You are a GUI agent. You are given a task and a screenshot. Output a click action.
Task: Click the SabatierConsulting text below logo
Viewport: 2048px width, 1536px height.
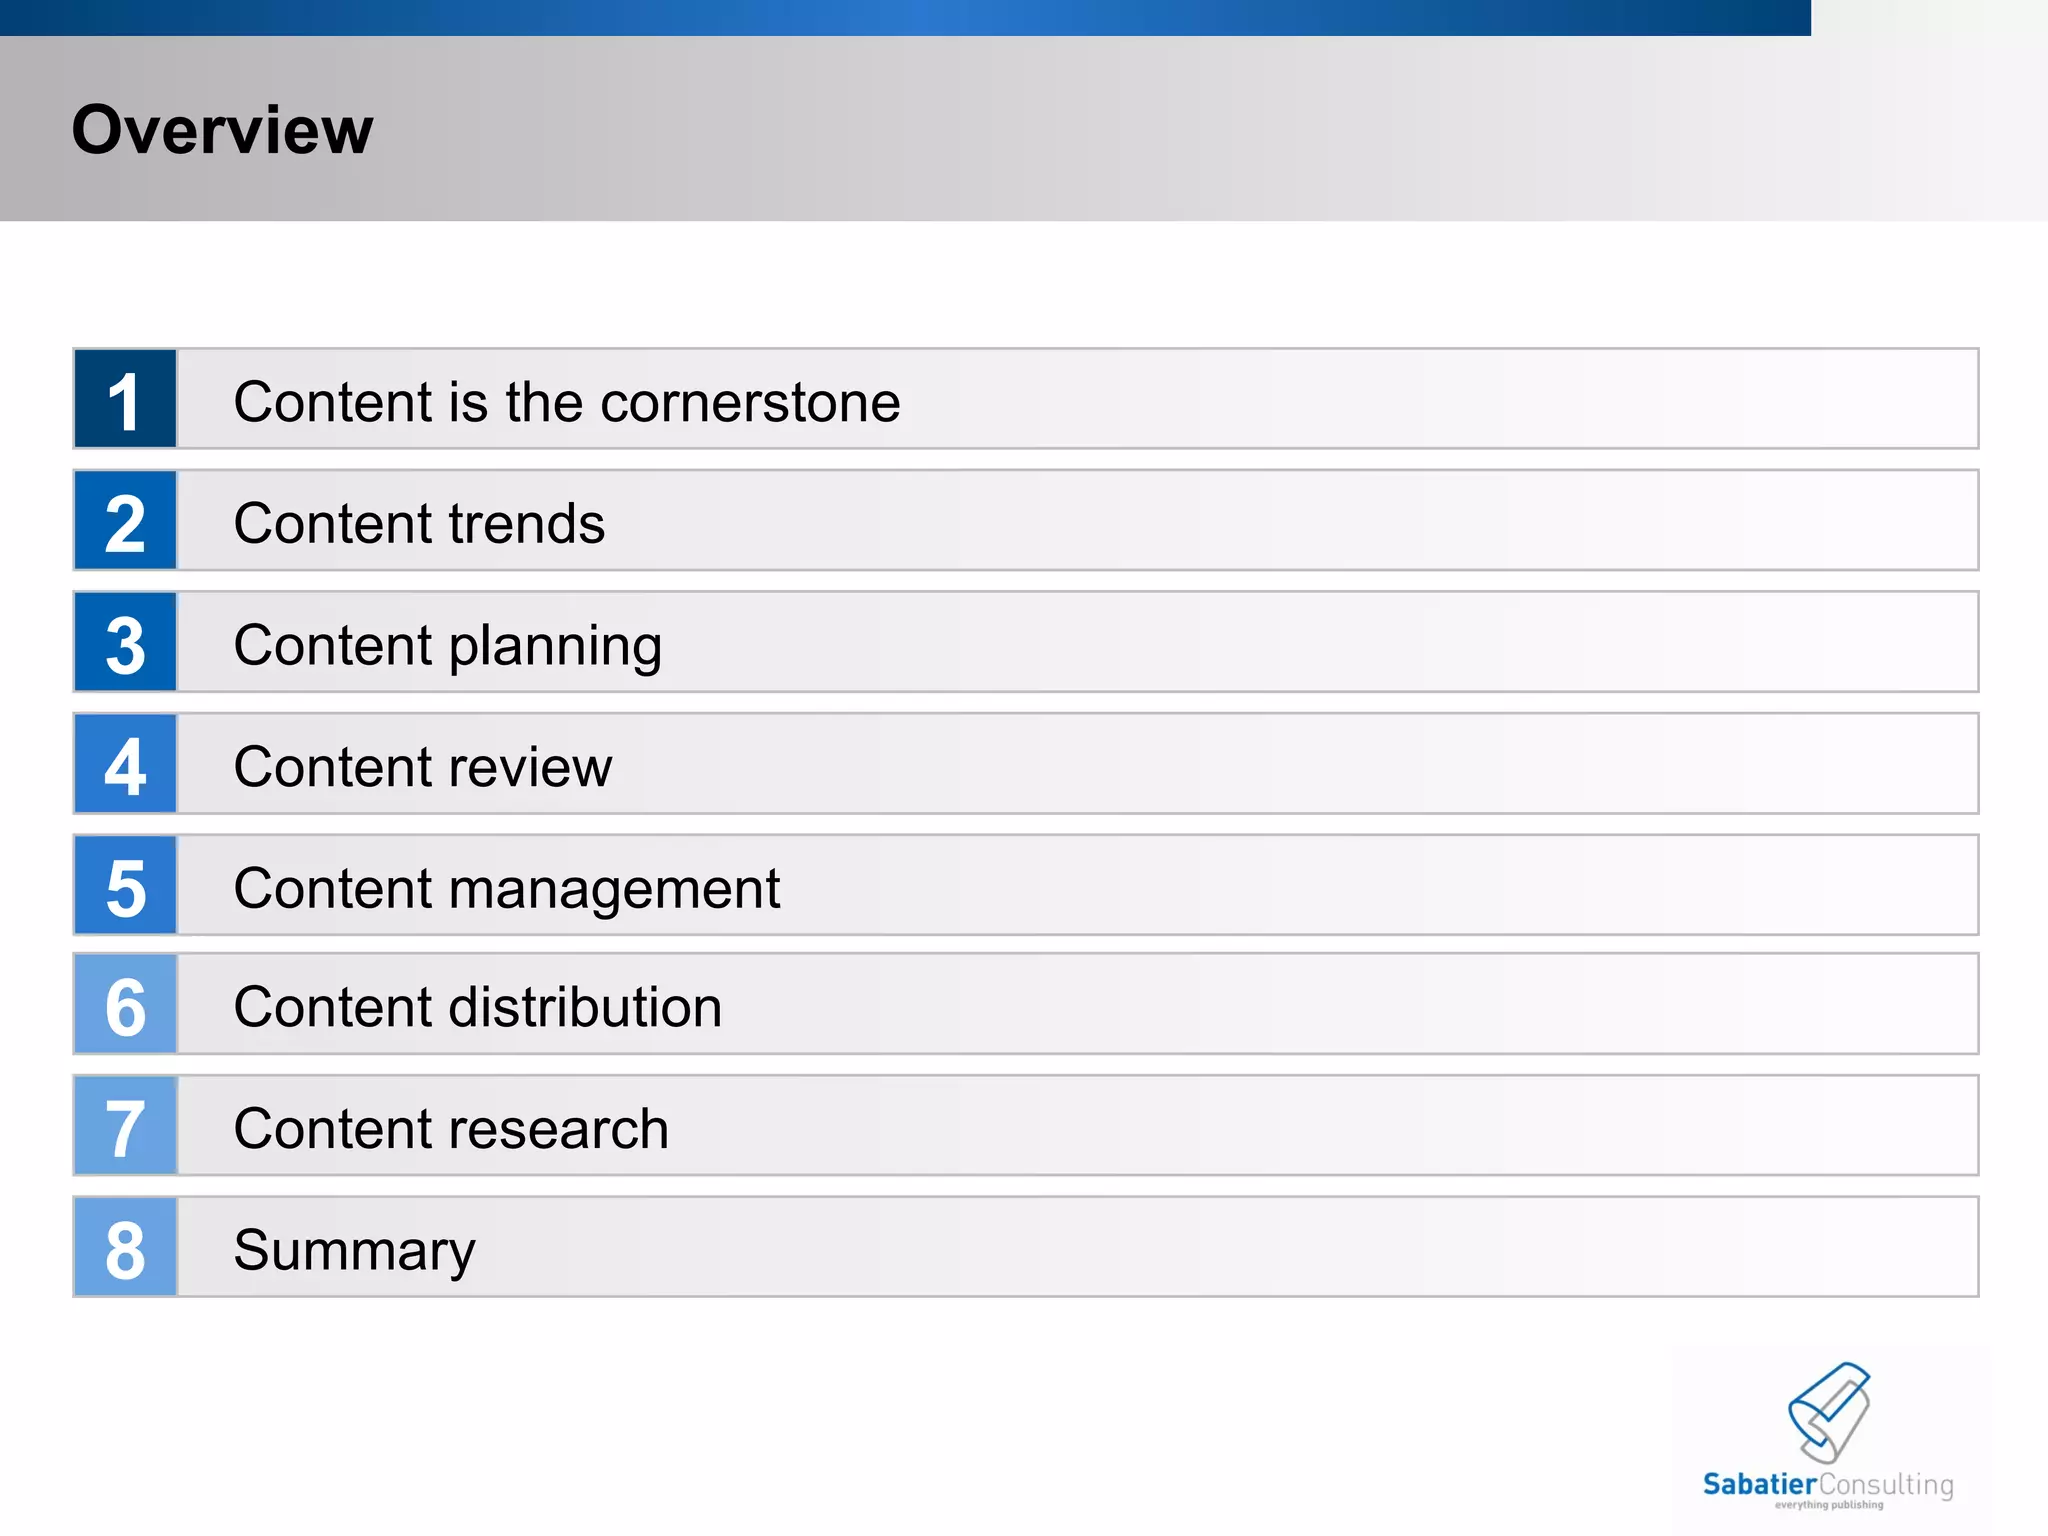click(x=1828, y=1485)
